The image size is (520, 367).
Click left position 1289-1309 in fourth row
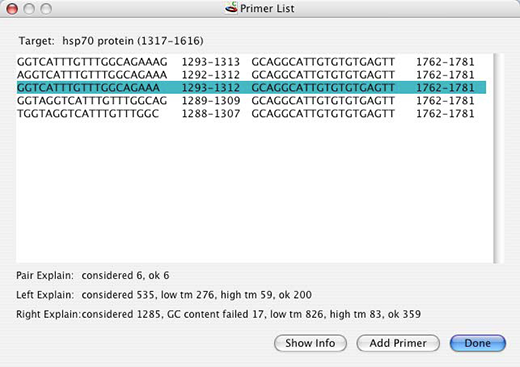click(211, 101)
